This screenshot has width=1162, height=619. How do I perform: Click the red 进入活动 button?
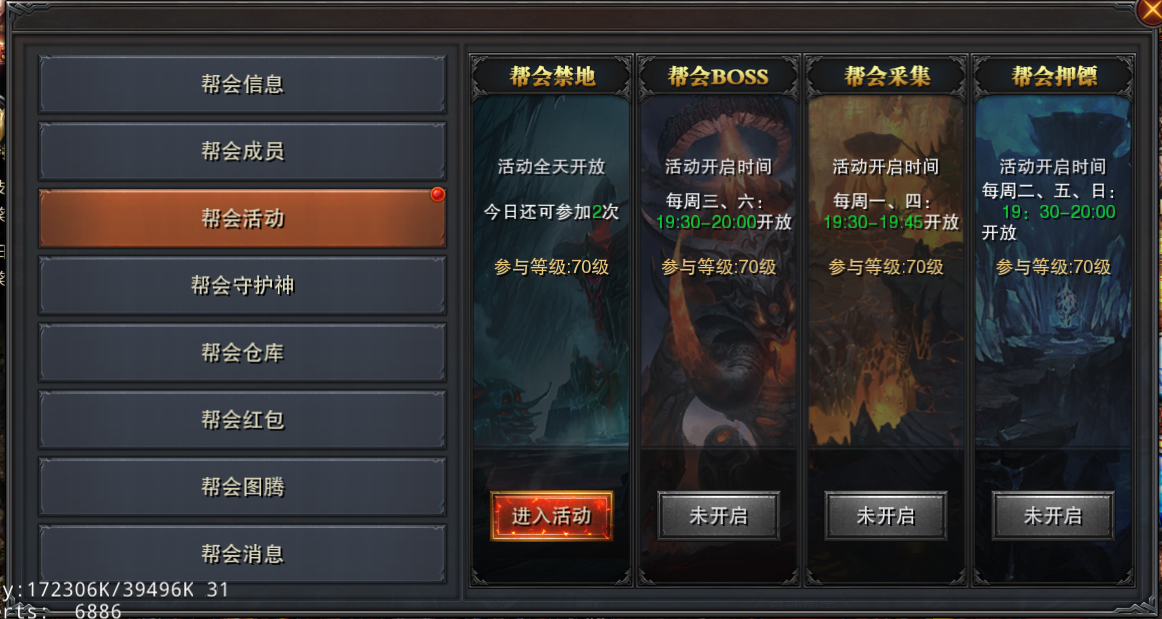(551, 516)
